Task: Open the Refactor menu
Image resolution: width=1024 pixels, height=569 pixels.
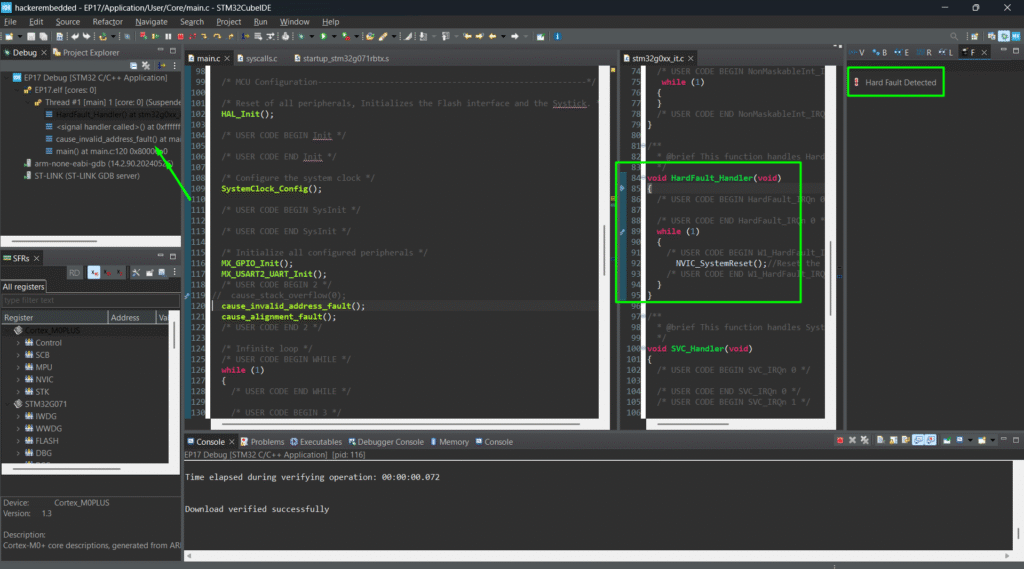Action: [107, 21]
